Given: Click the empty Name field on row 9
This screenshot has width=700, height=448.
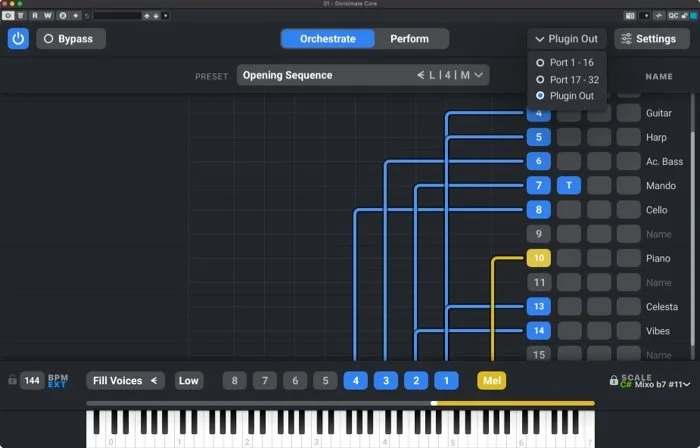Looking at the screenshot, I should pos(658,234).
